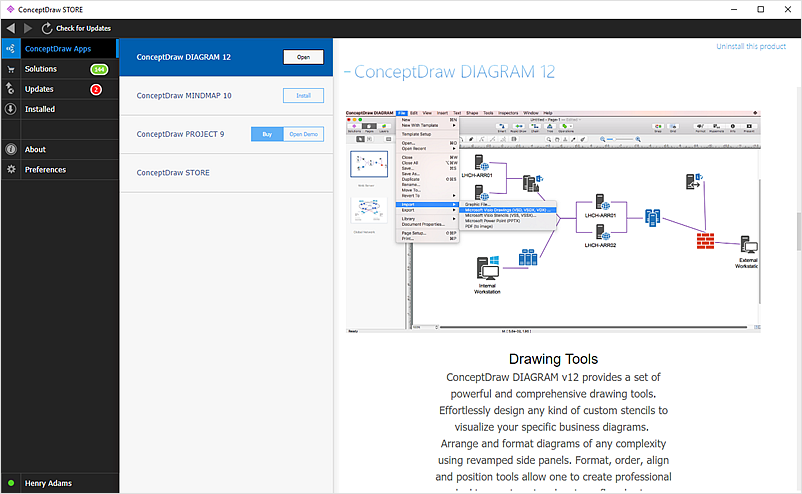Click the Solutions shopping cart icon

11,69
